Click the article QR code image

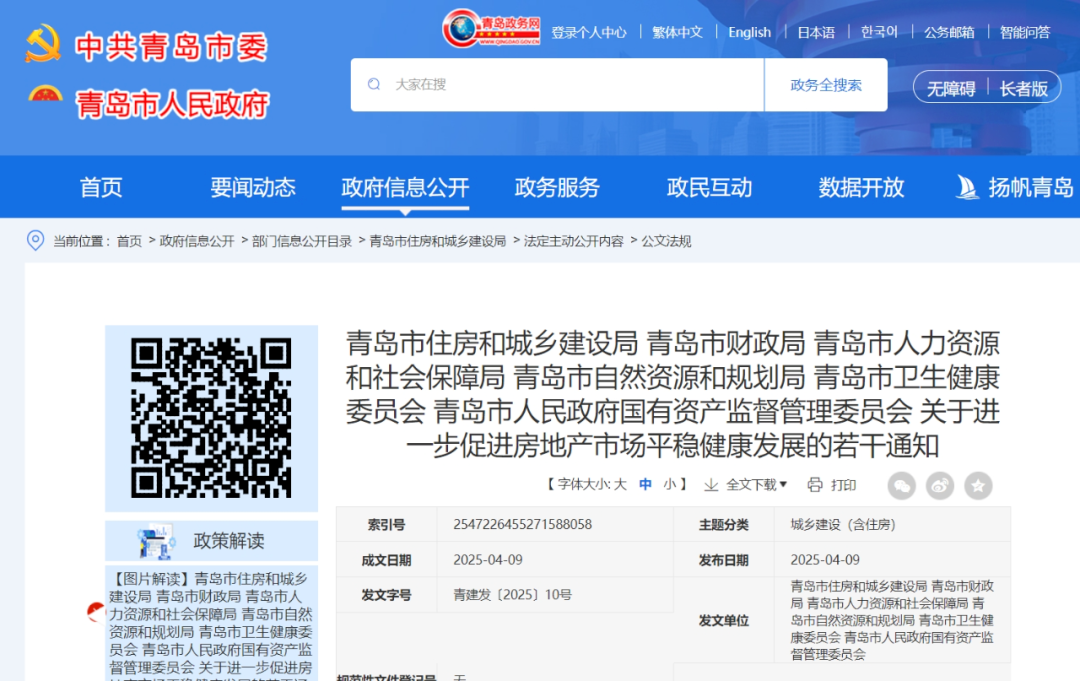[x=211, y=418]
